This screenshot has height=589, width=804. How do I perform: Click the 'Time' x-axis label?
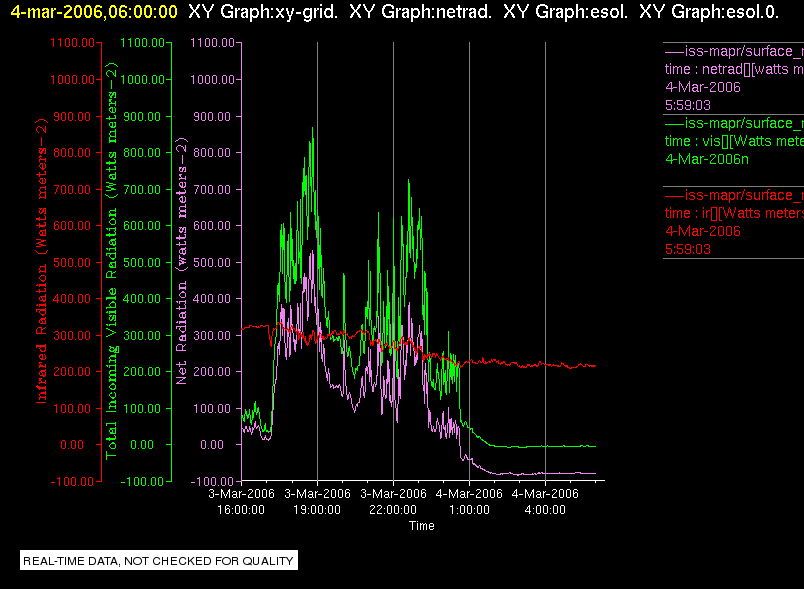(421, 525)
